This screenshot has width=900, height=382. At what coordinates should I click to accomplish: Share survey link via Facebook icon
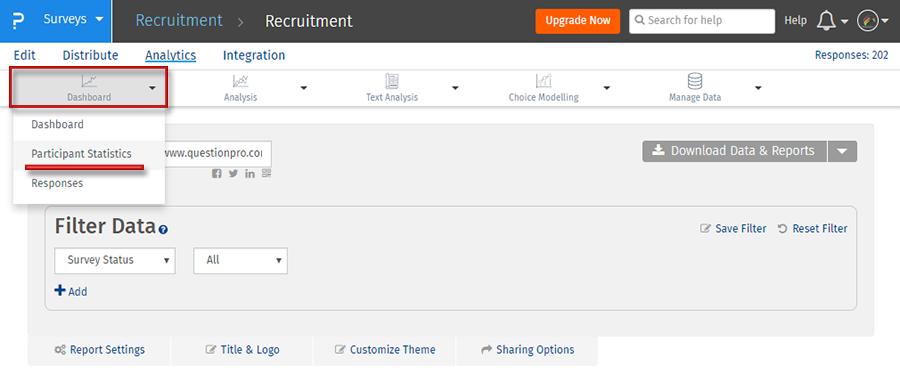216,174
